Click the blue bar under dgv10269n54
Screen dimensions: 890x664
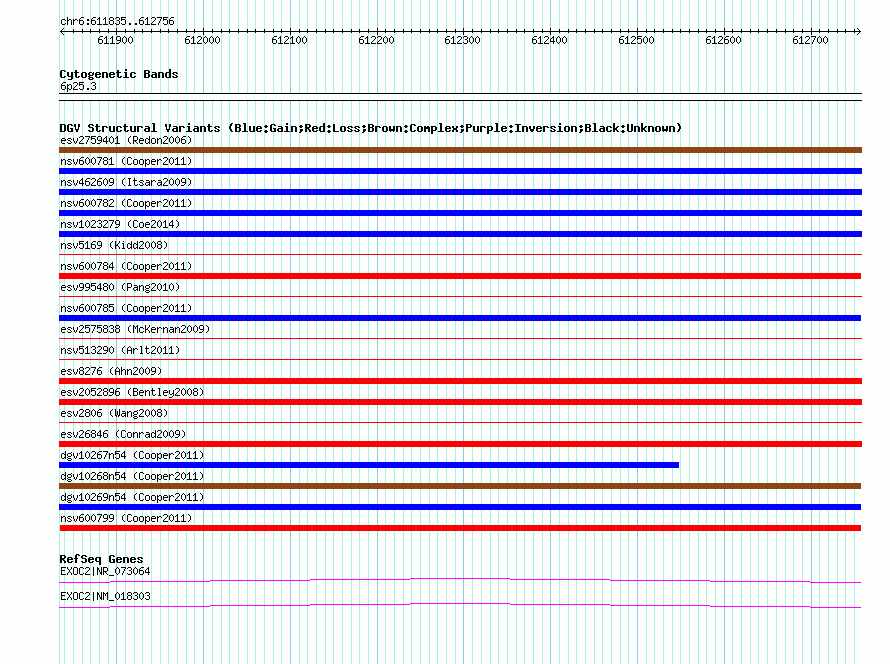(460, 507)
